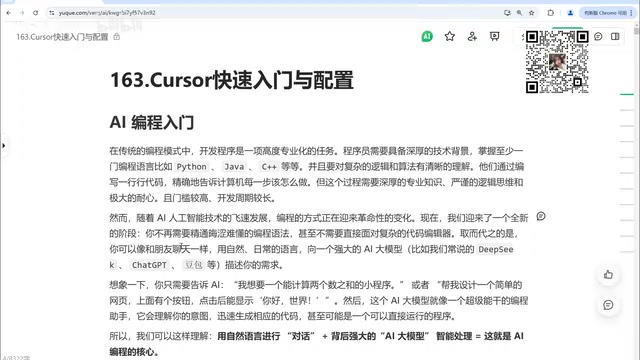Open the inline comment on the 然而 paragraph
640x360 pixels.
[541, 216]
